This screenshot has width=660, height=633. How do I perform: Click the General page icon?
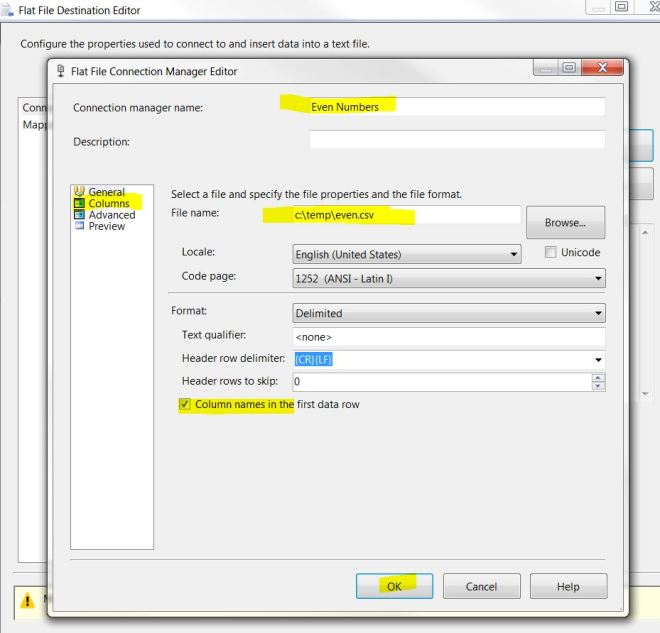click(x=80, y=192)
